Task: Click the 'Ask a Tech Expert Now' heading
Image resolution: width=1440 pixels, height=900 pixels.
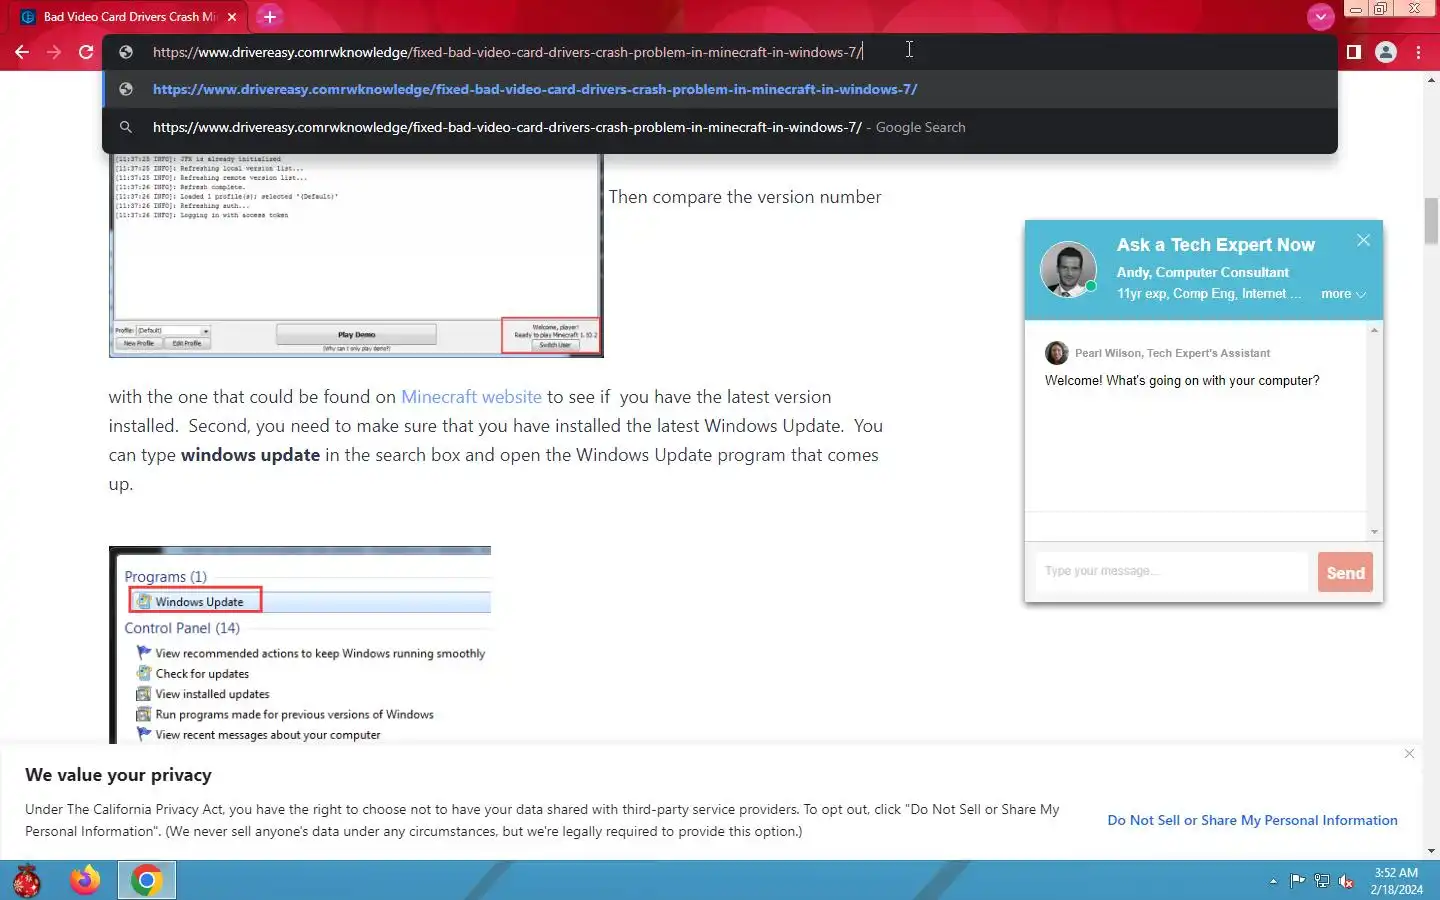Action: click(1216, 245)
